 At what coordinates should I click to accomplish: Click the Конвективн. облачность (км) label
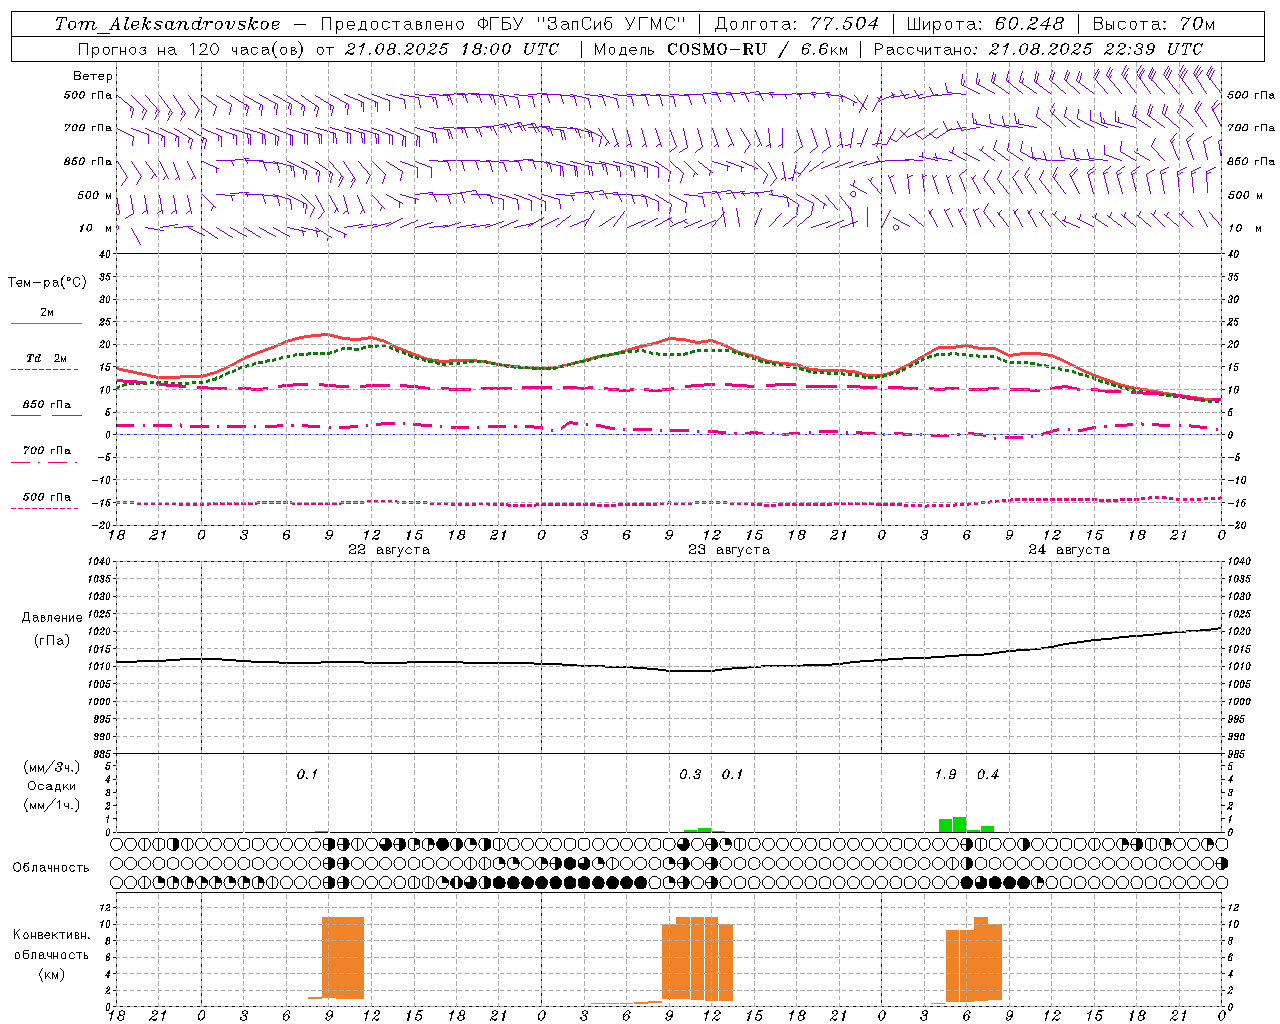click(x=51, y=954)
